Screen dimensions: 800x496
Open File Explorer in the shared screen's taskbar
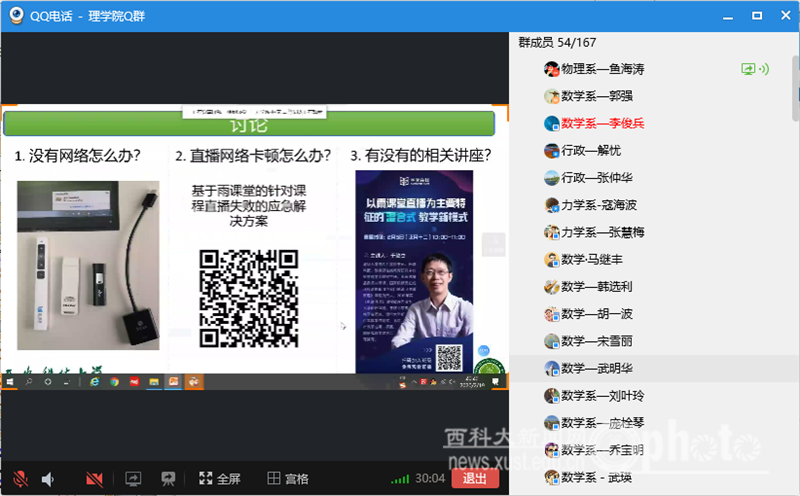point(154,382)
